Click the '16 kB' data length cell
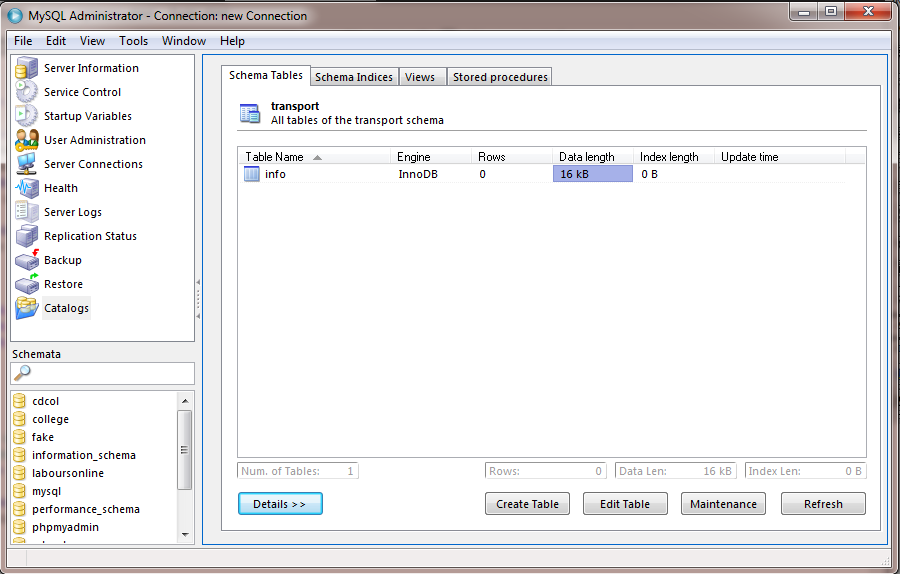 tap(593, 174)
